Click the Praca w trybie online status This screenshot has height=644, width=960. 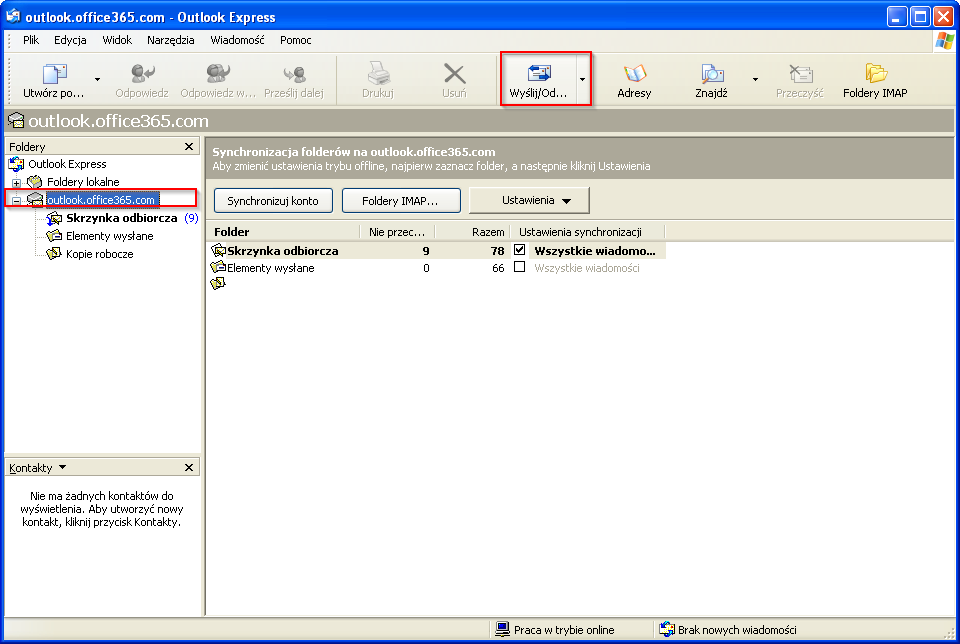(555, 629)
